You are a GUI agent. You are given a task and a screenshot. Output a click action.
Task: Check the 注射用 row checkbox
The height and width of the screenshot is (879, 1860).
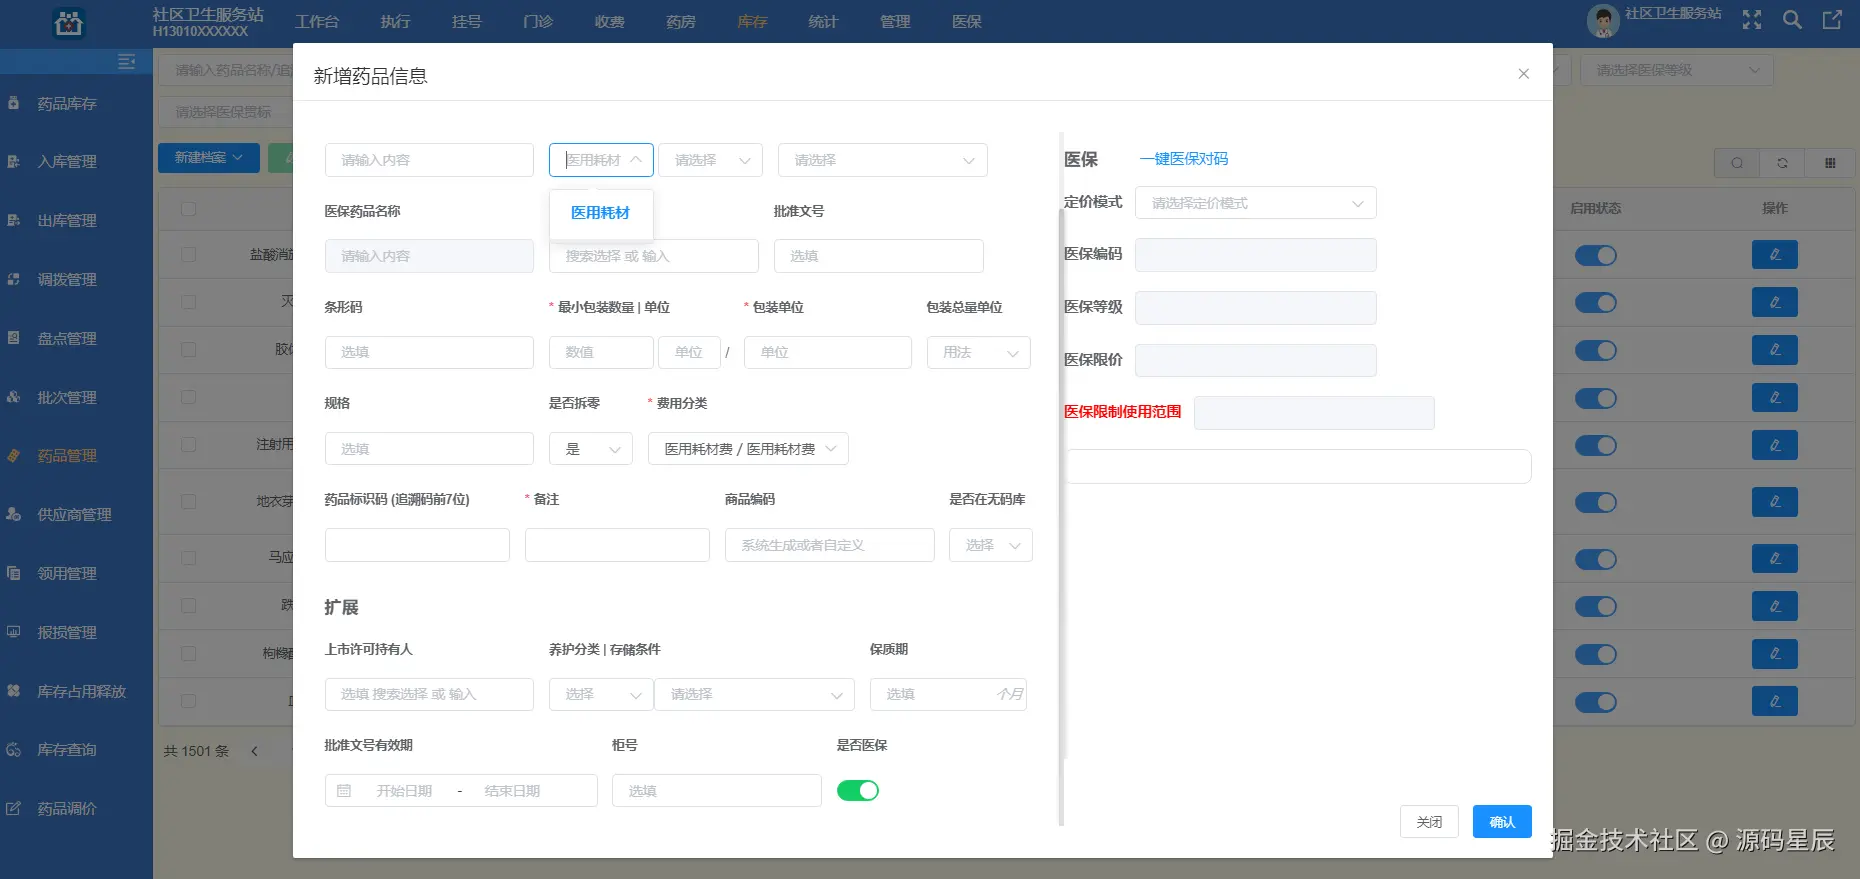coord(188,444)
